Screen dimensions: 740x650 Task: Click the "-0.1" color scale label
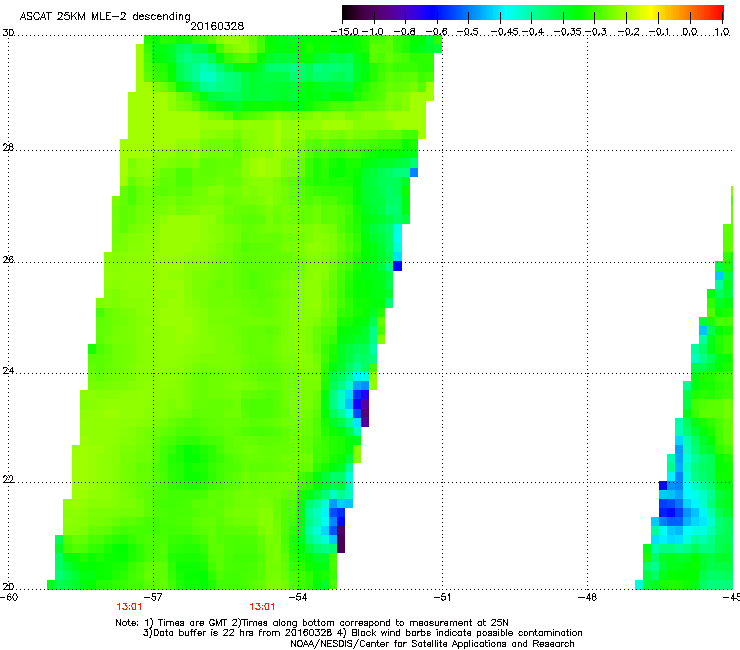660,32
